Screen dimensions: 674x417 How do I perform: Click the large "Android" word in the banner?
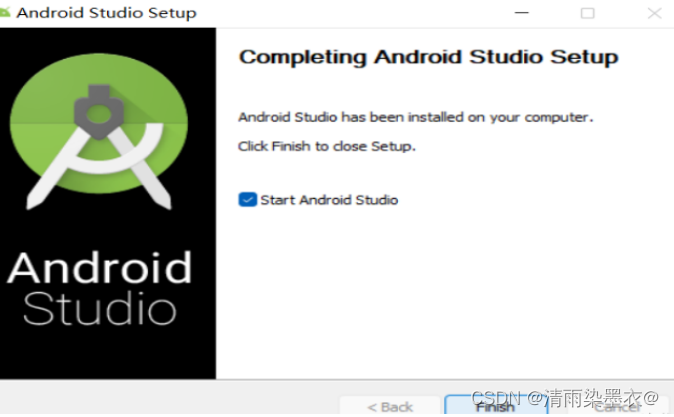click(99, 268)
